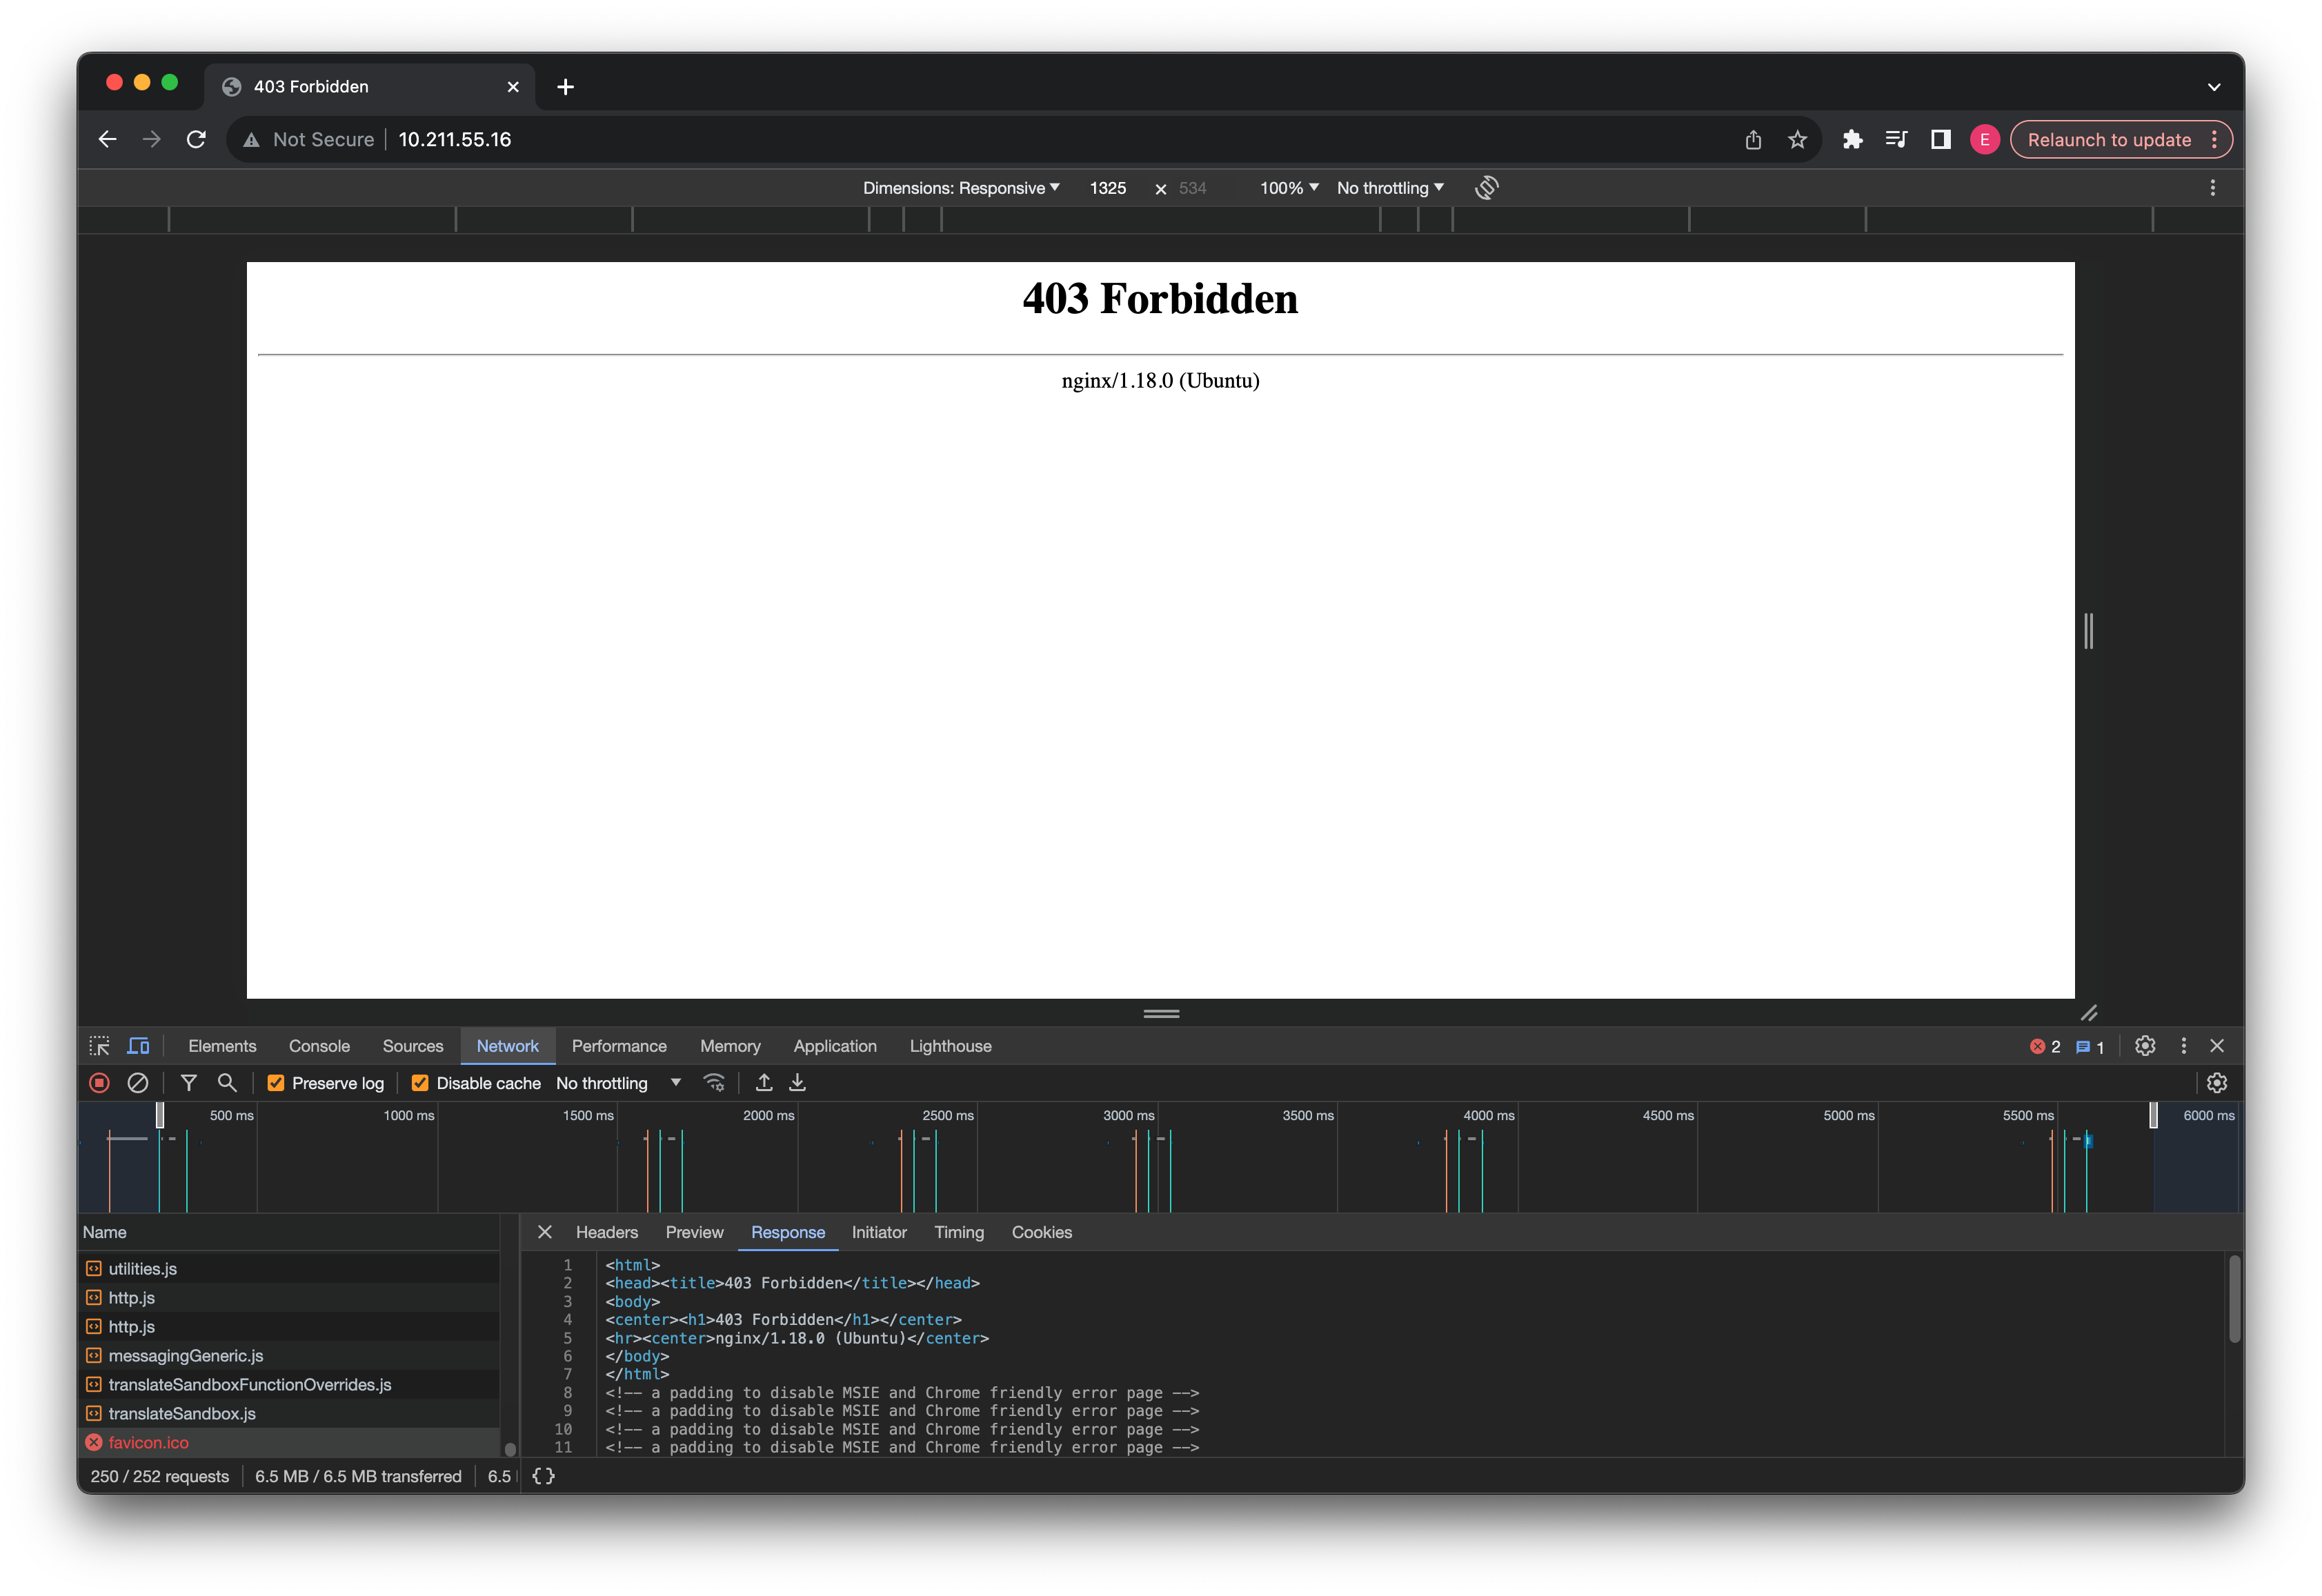This screenshot has height=1596, width=2322.
Task: Open the Performance tab
Action: [619, 1046]
